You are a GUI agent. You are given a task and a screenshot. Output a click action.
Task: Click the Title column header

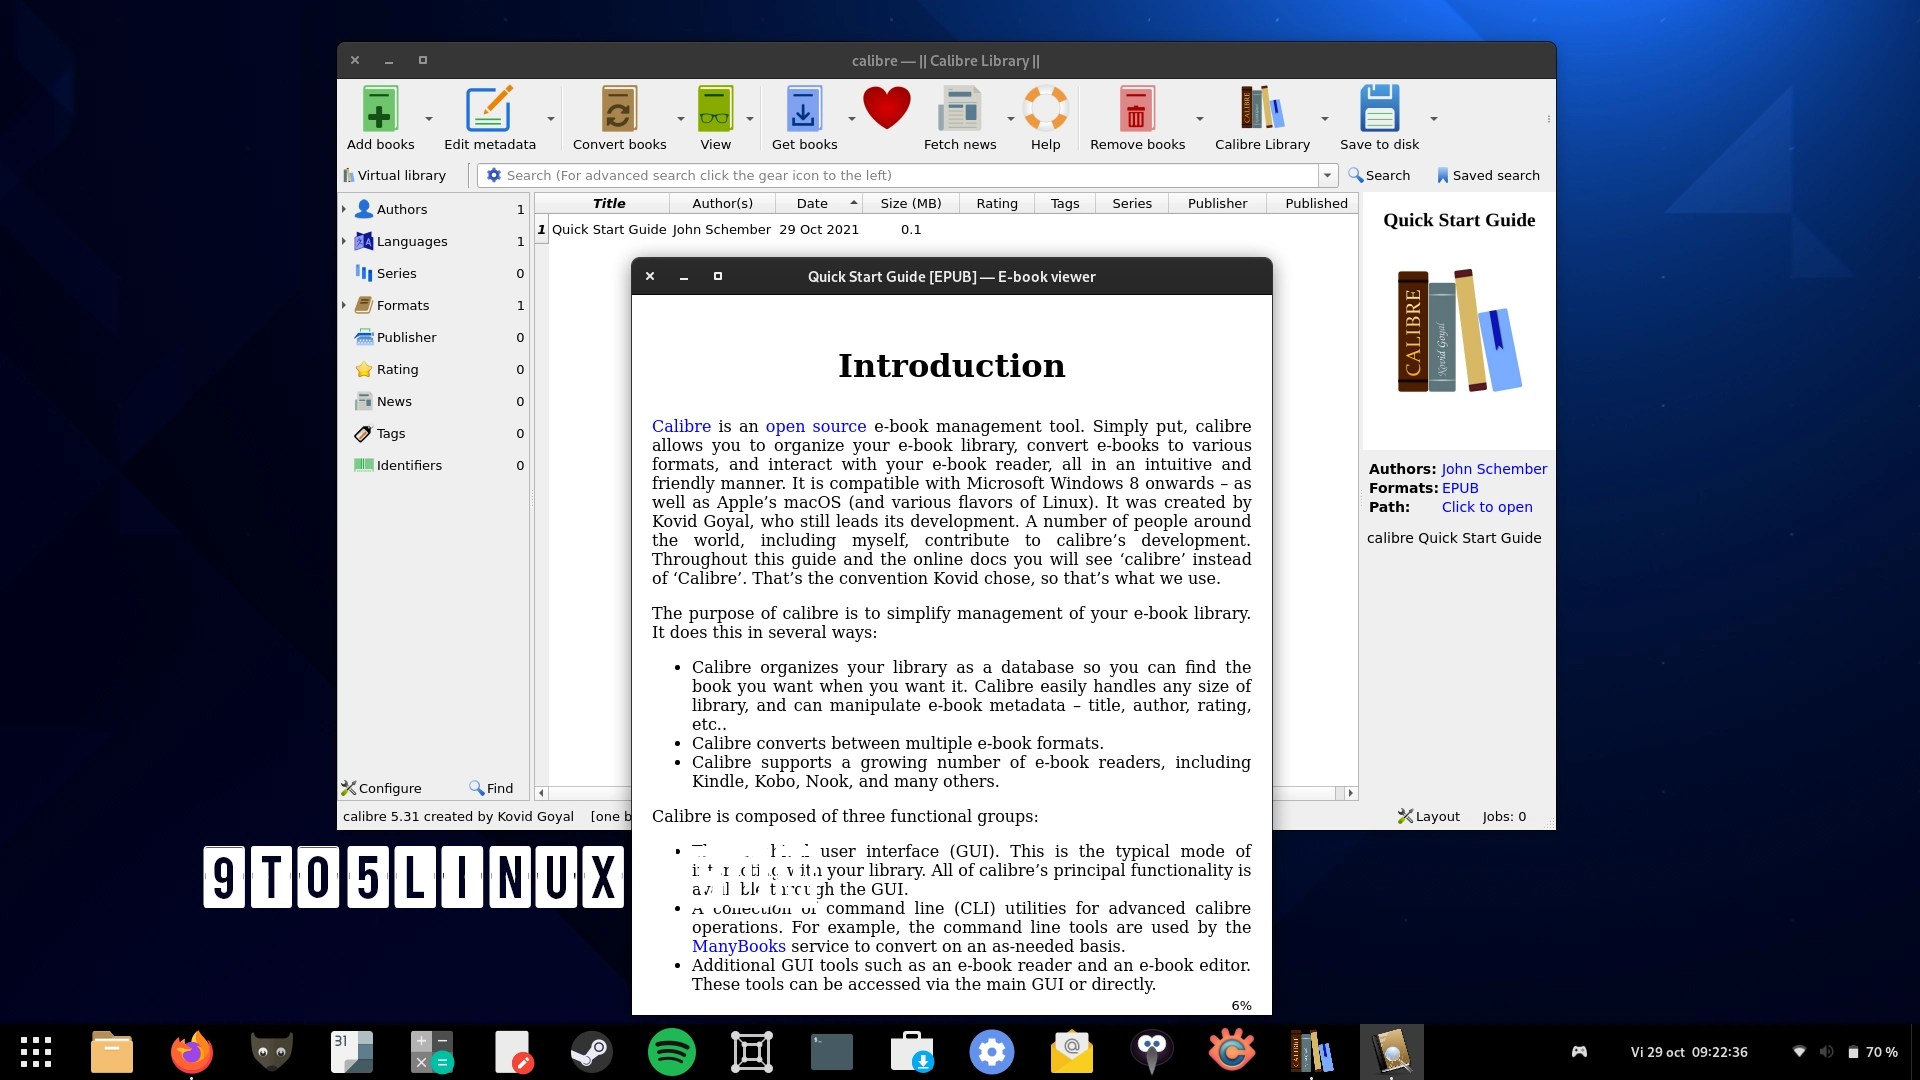(x=608, y=203)
